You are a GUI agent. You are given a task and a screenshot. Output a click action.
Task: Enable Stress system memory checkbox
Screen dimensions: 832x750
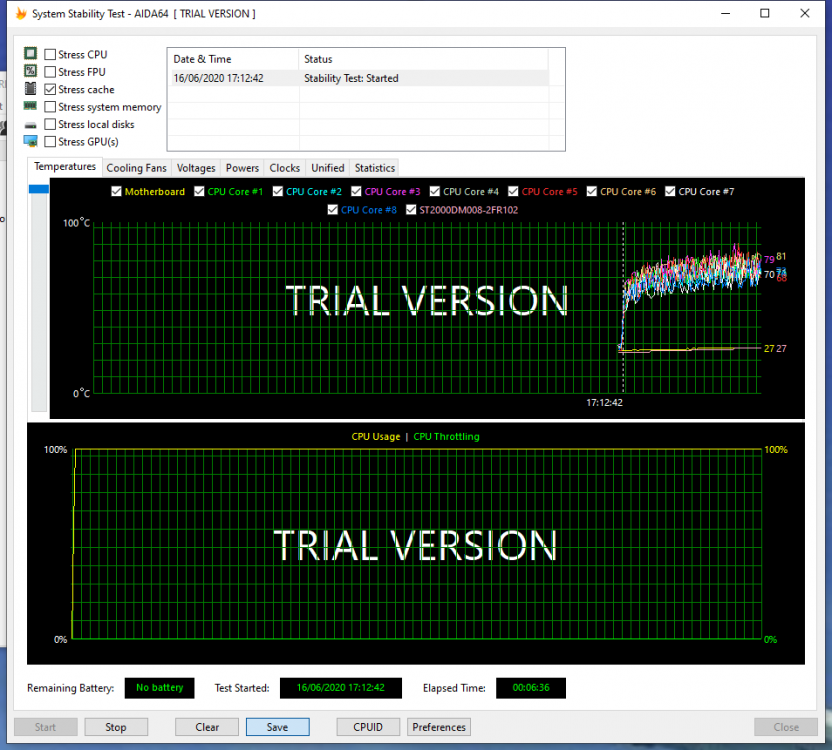pyautogui.click(x=50, y=107)
